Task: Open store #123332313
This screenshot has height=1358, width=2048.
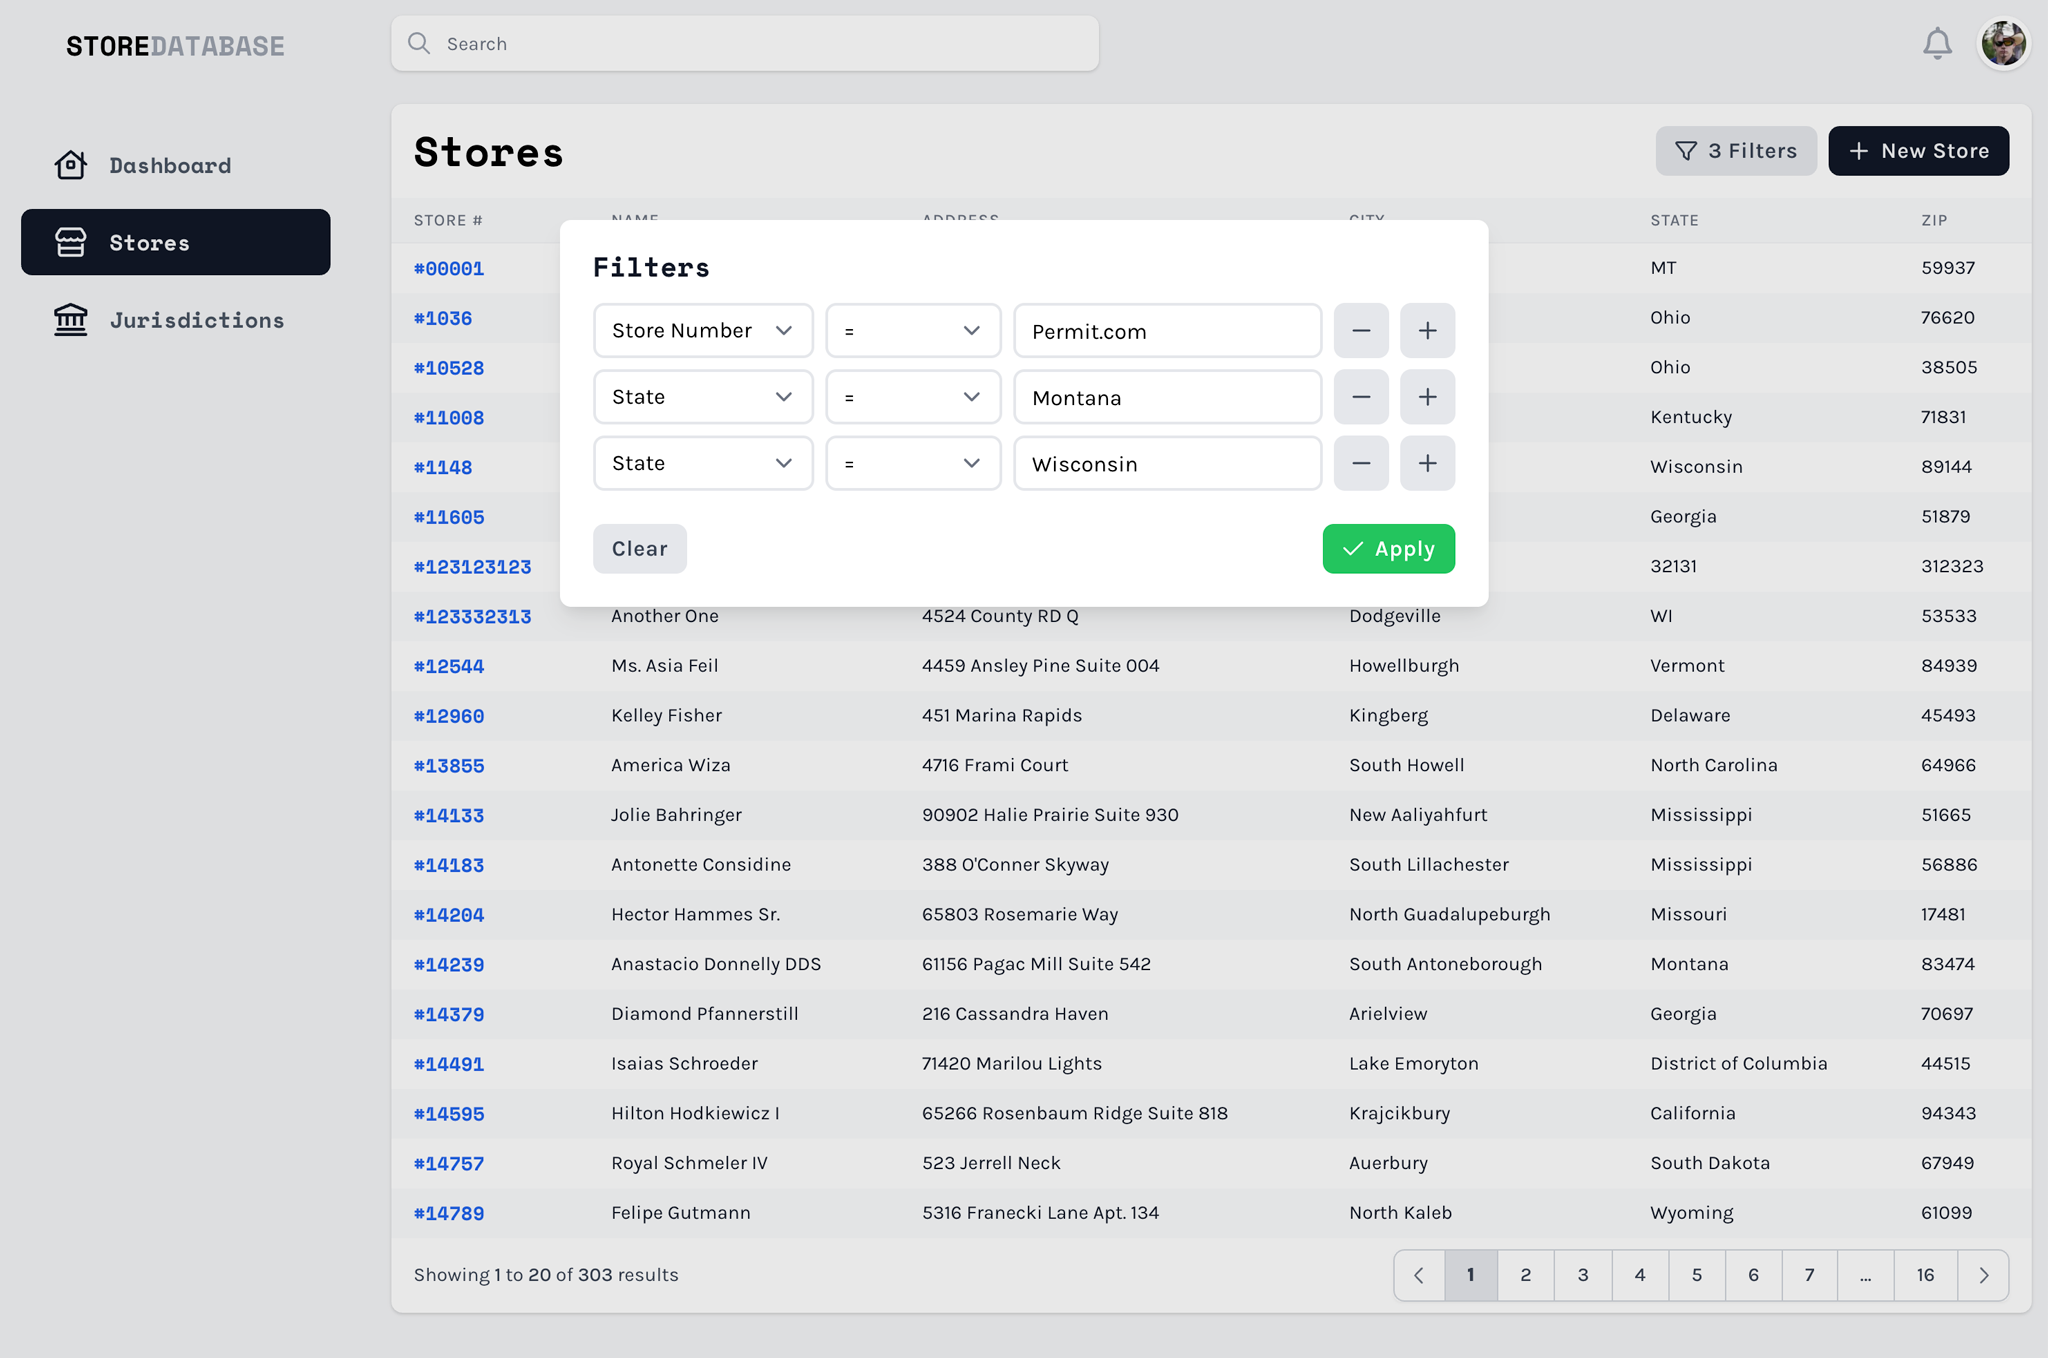Action: tap(473, 617)
